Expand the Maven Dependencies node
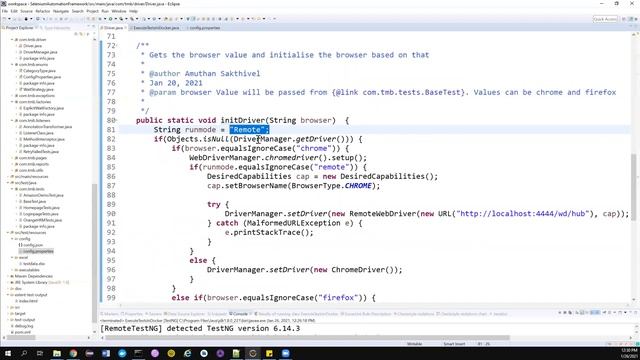 coord(8,276)
